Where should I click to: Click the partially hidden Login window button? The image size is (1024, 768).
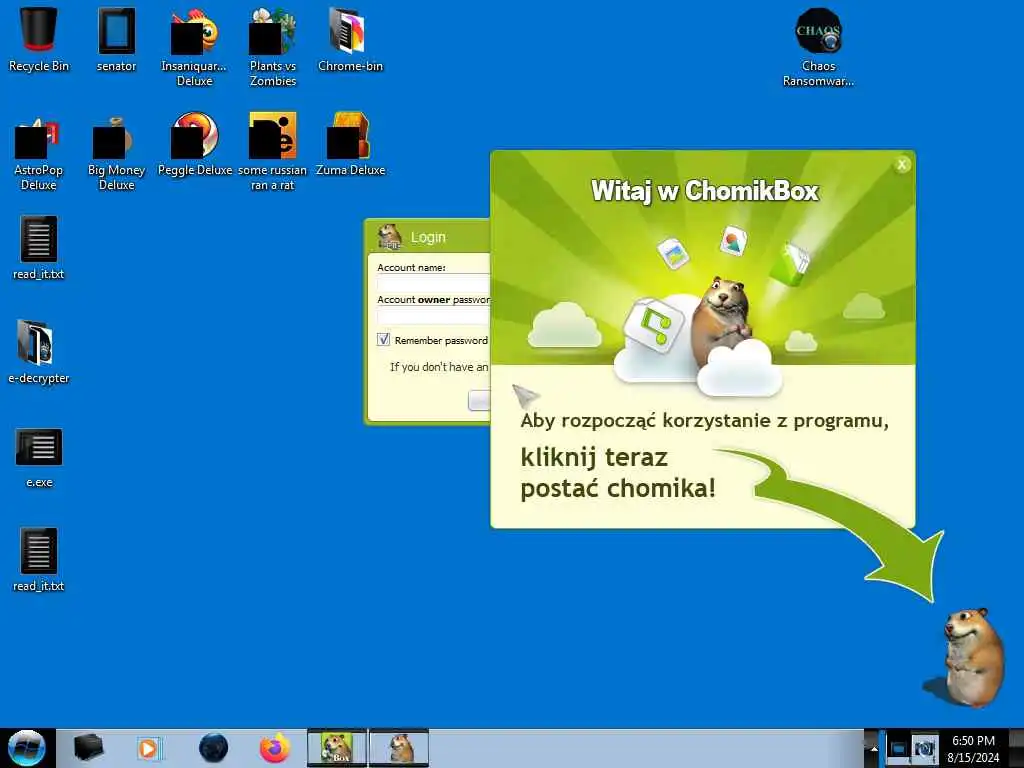tap(479, 400)
